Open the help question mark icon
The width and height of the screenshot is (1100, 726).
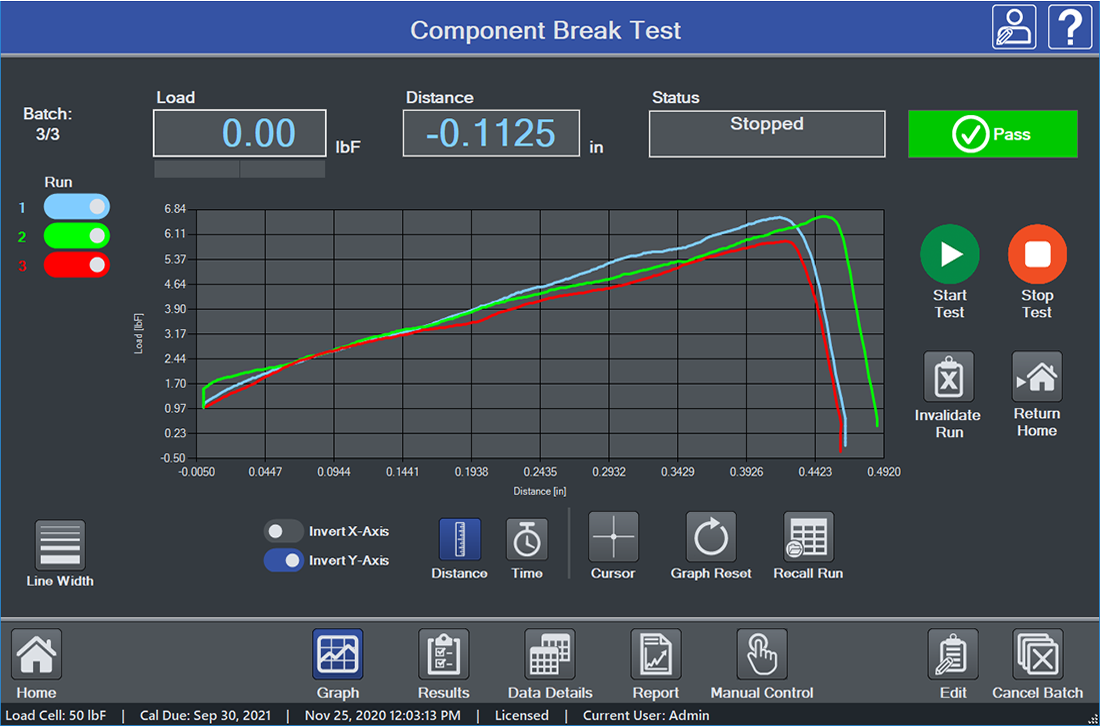[1069, 26]
